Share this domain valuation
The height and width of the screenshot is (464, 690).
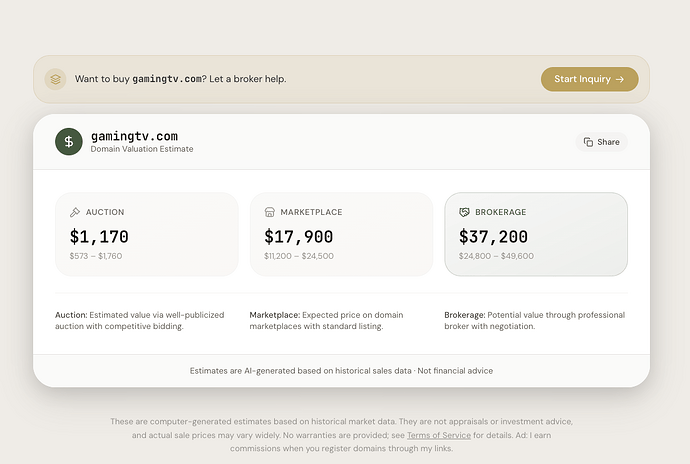tap(601, 142)
